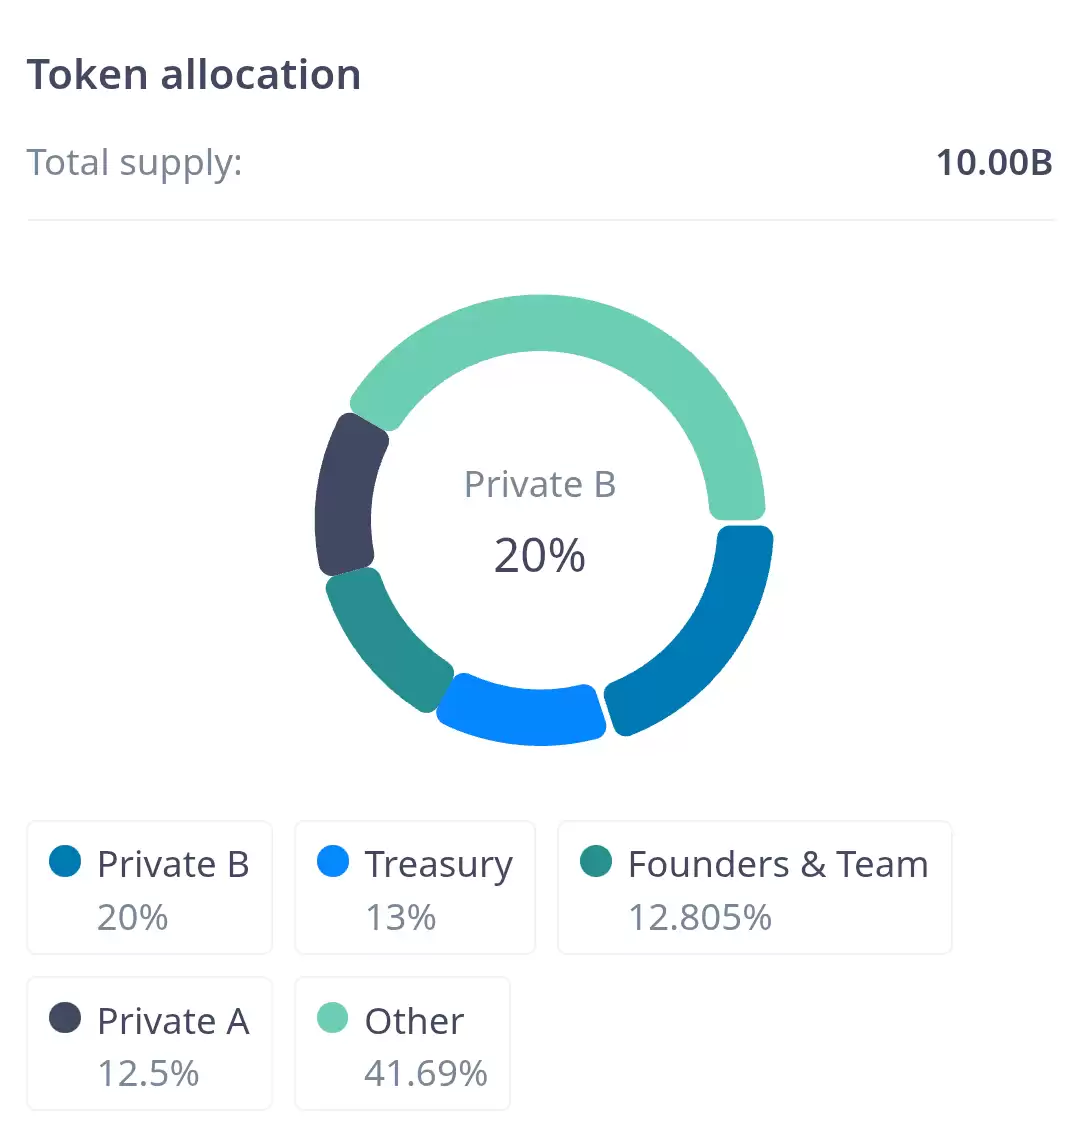Click the 20% figure in the donut center
The width and height of the screenshot is (1080, 1124).
pyautogui.click(x=540, y=555)
